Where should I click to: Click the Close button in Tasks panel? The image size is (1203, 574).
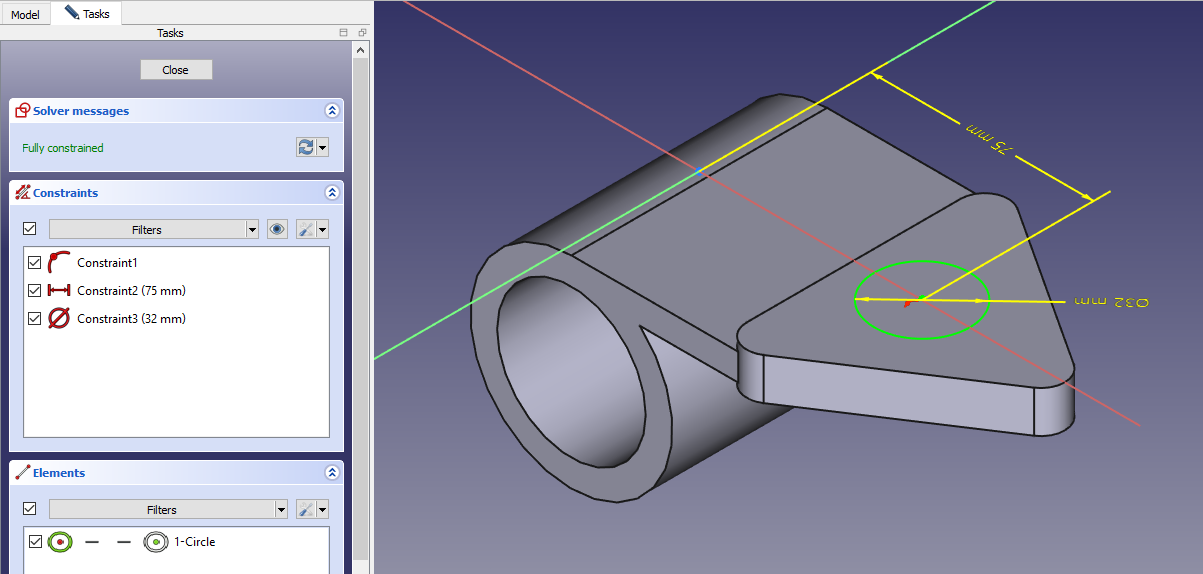click(x=176, y=70)
